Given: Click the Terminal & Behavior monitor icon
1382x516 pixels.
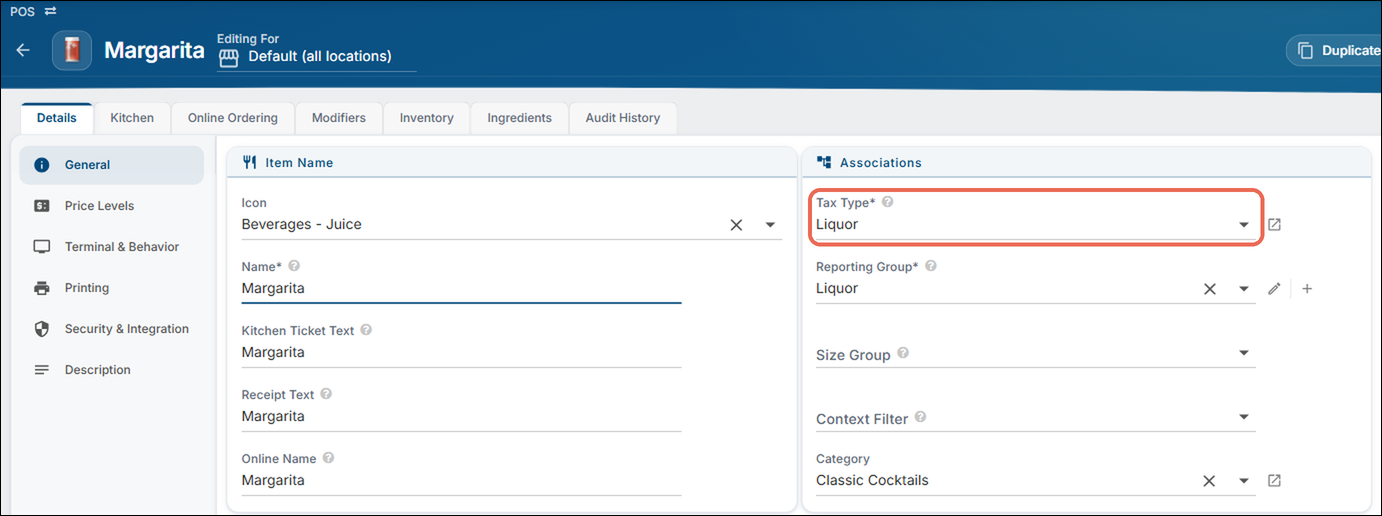Looking at the screenshot, I should pyautogui.click(x=42, y=247).
